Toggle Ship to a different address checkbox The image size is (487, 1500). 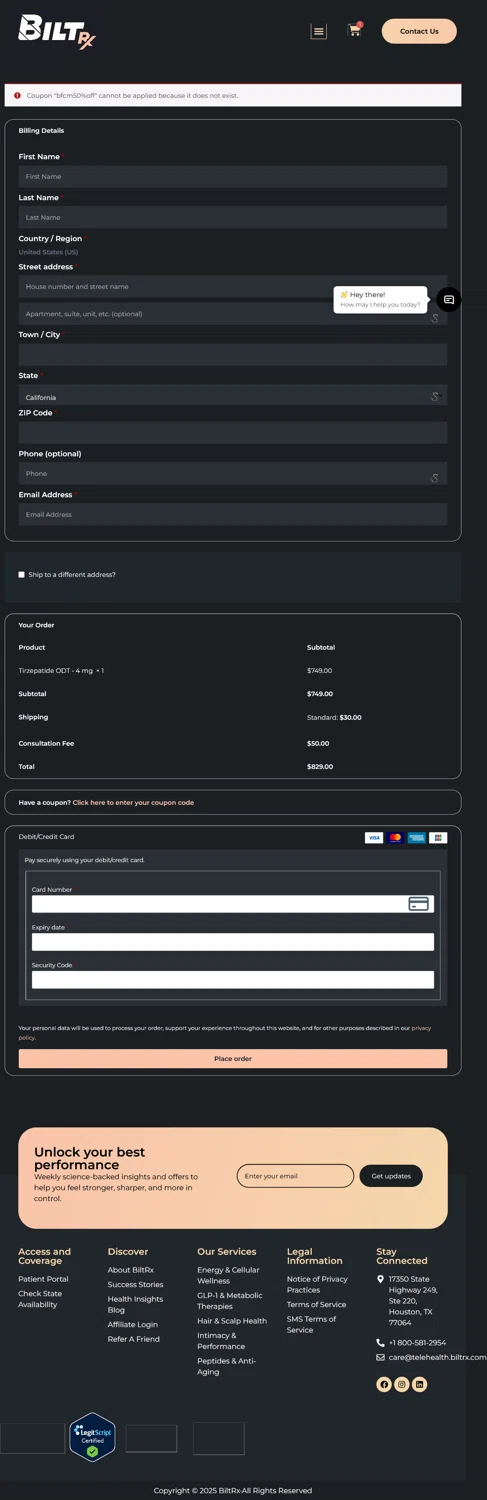21,575
